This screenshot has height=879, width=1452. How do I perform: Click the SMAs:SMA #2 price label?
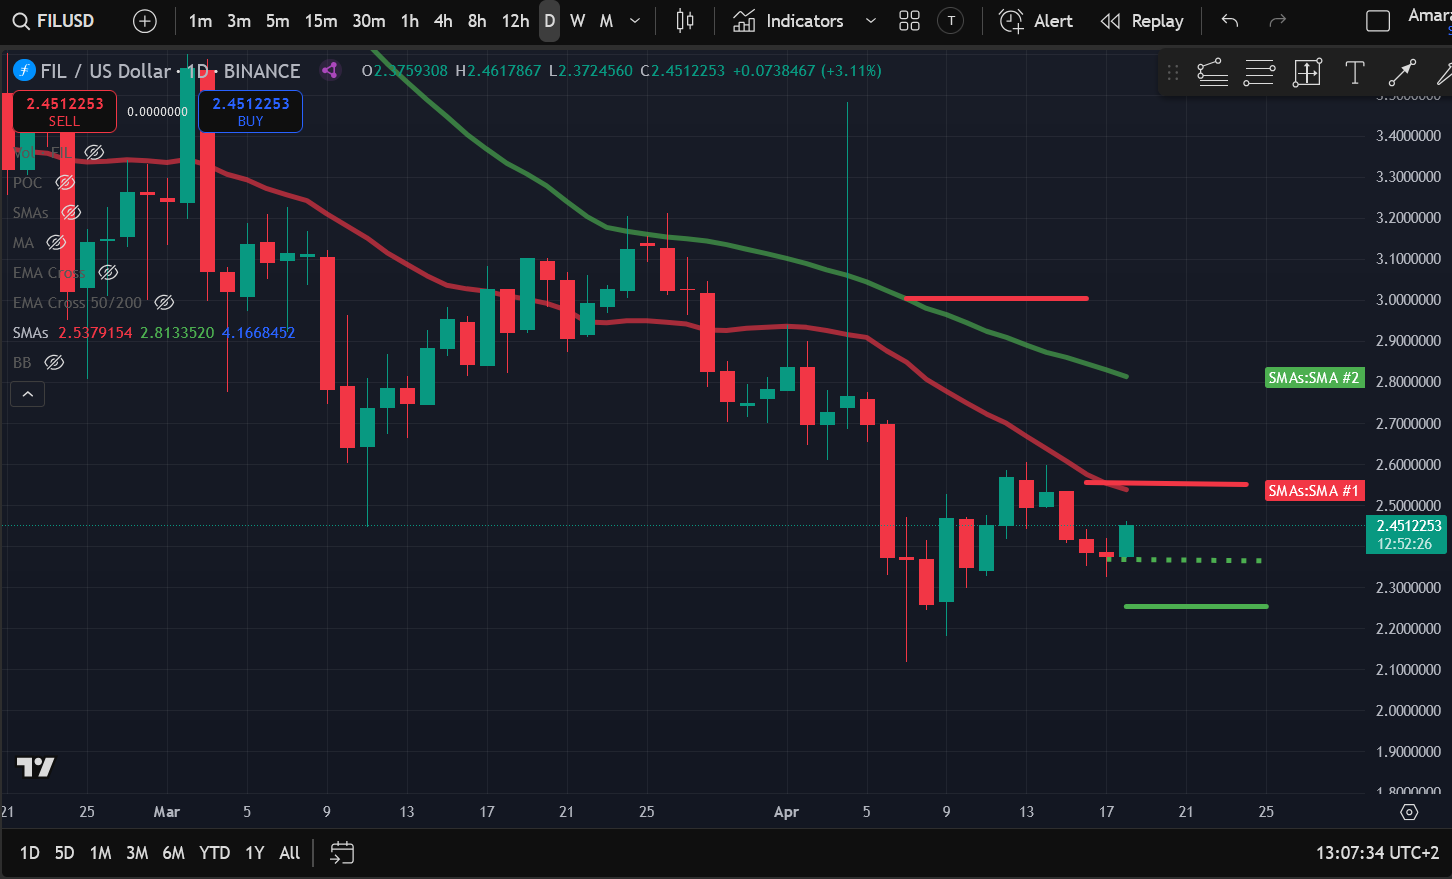(x=1314, y=378)
